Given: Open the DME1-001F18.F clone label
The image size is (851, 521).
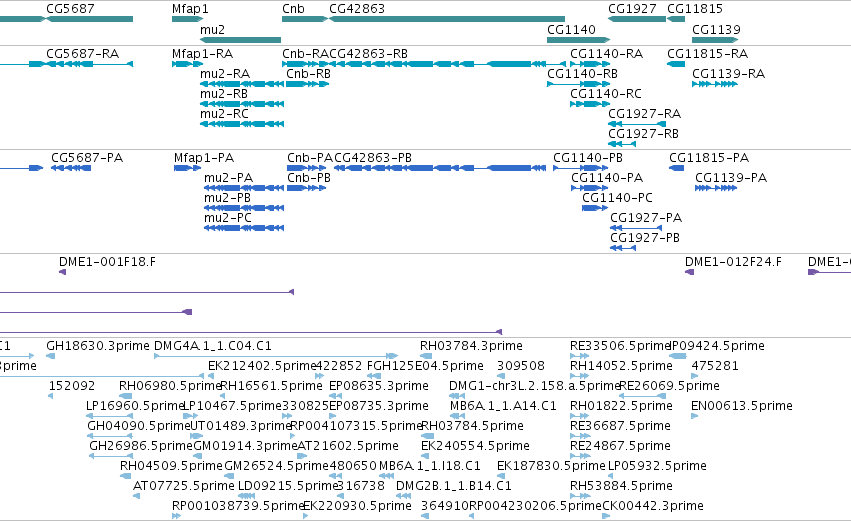Looking at the screenshot, I should [x=107, y=262].
